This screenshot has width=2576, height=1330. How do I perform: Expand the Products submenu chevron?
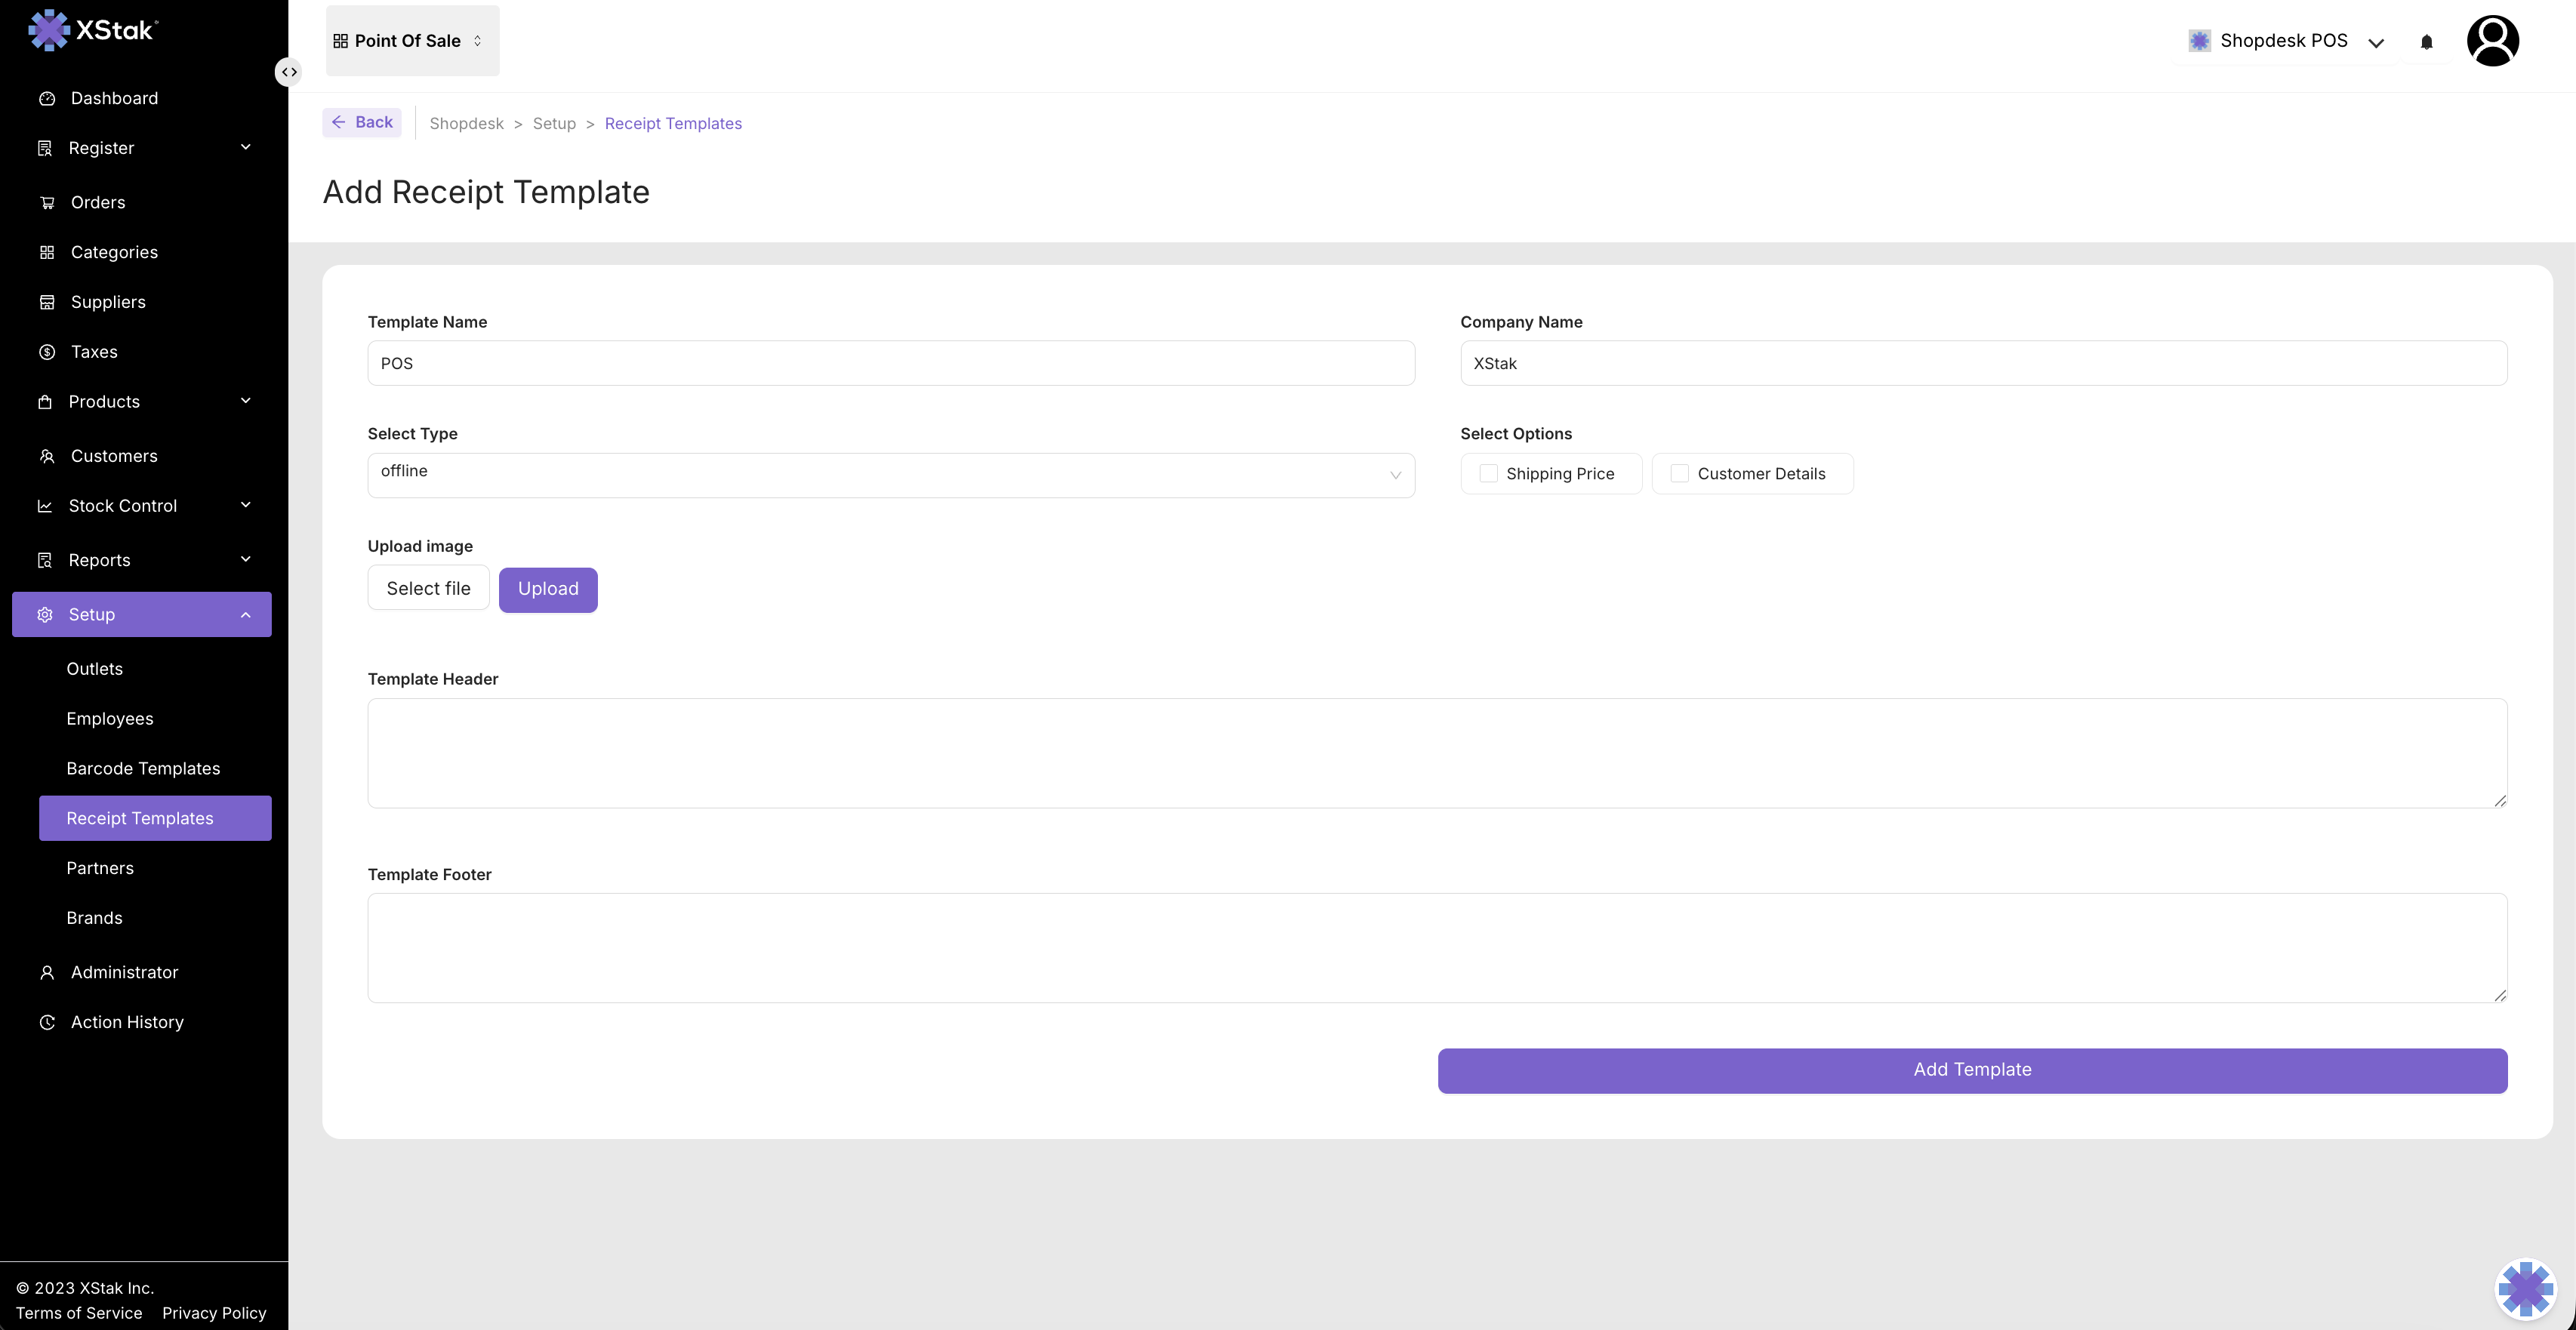(x=246, y=401)
